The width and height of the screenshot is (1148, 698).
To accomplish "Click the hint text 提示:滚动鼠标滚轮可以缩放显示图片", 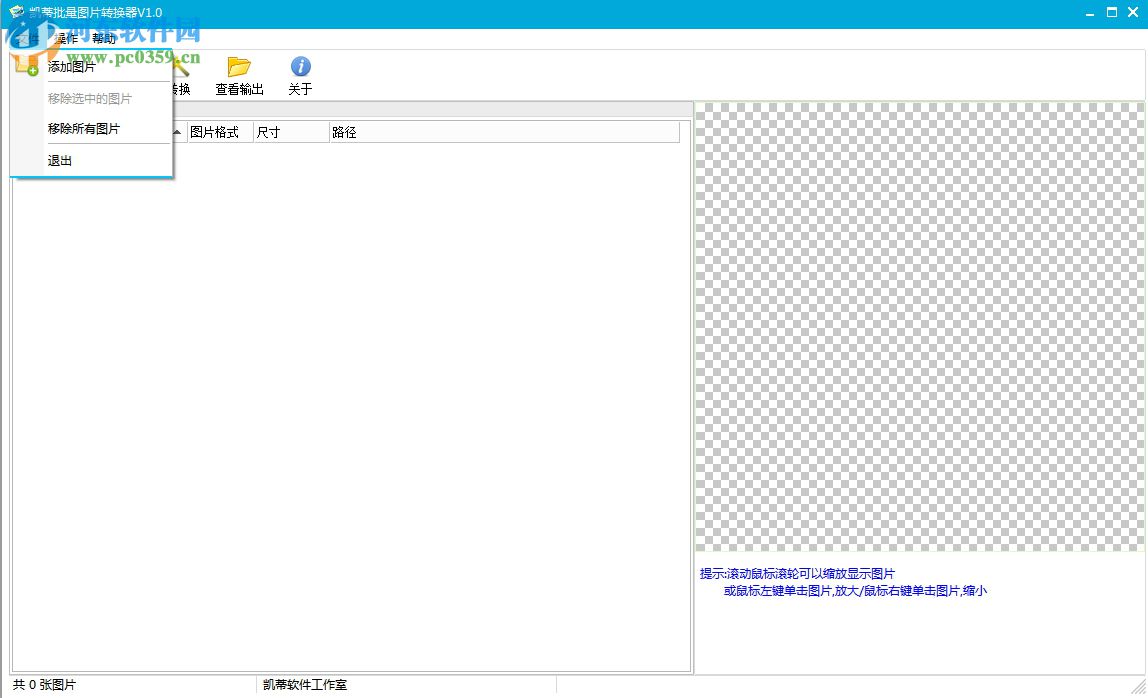I will (x=797, y=573).
